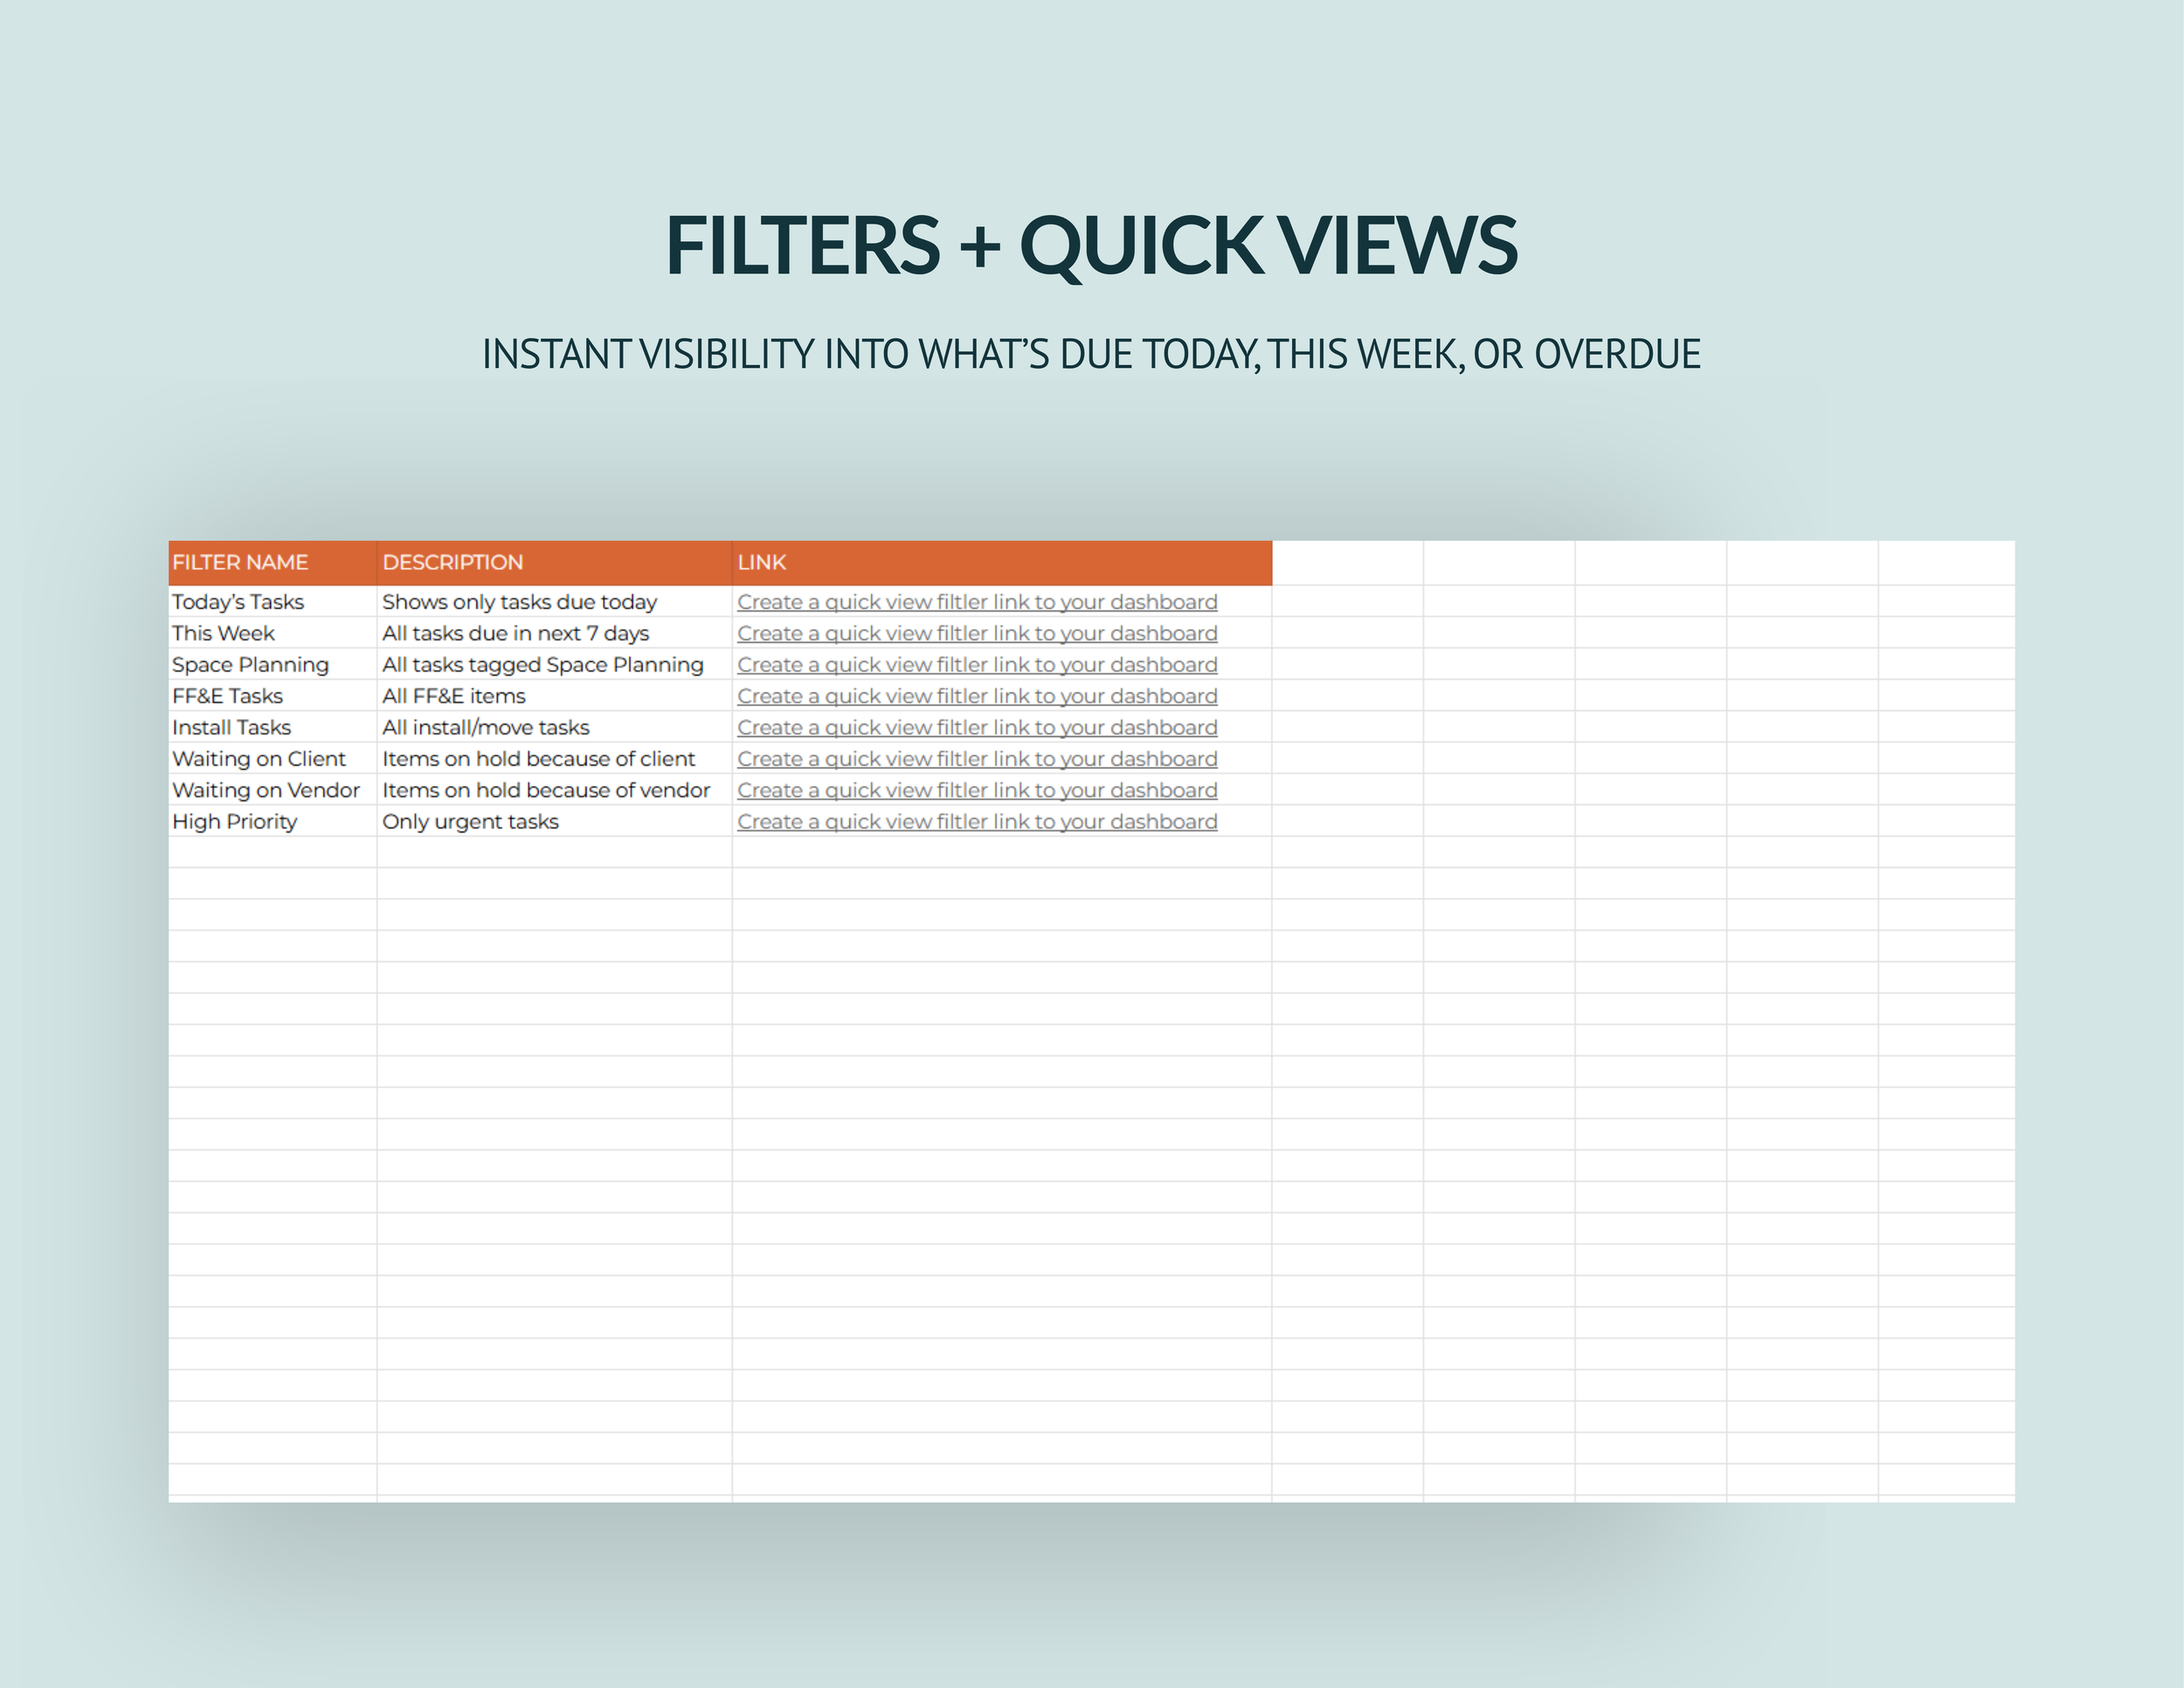Open the FF&E Tasks filter link
The height and width of the screenshot is (1688, 2184).
coord(976,696)
